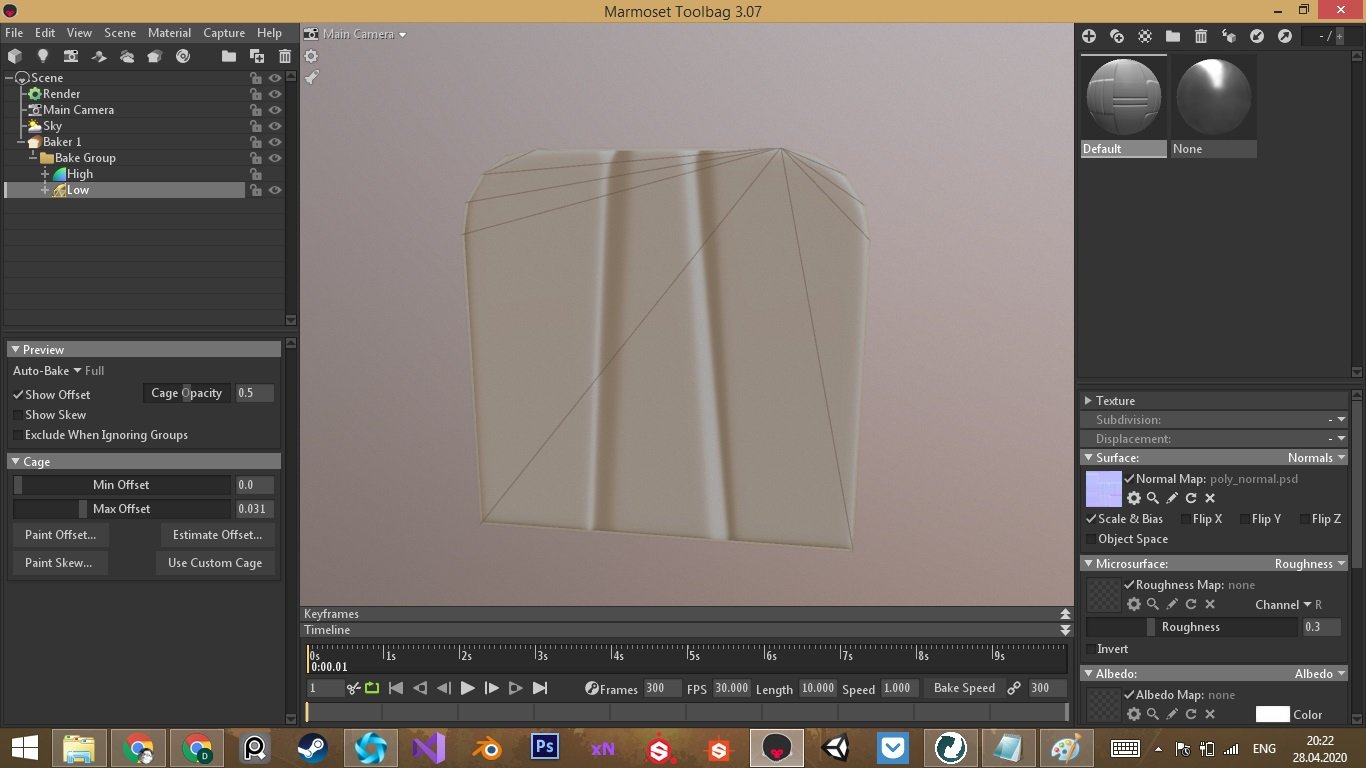Open the Auto-Bake Full dropdown
Image resolution: width=1366 pixels, height=768 pixels.
58,371
